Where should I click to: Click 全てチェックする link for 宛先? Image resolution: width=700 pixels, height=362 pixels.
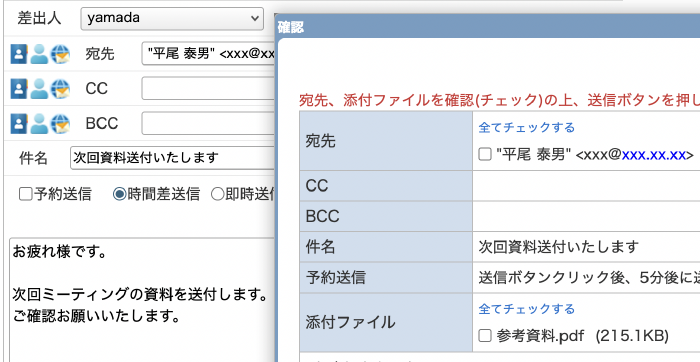coord(526,128)
